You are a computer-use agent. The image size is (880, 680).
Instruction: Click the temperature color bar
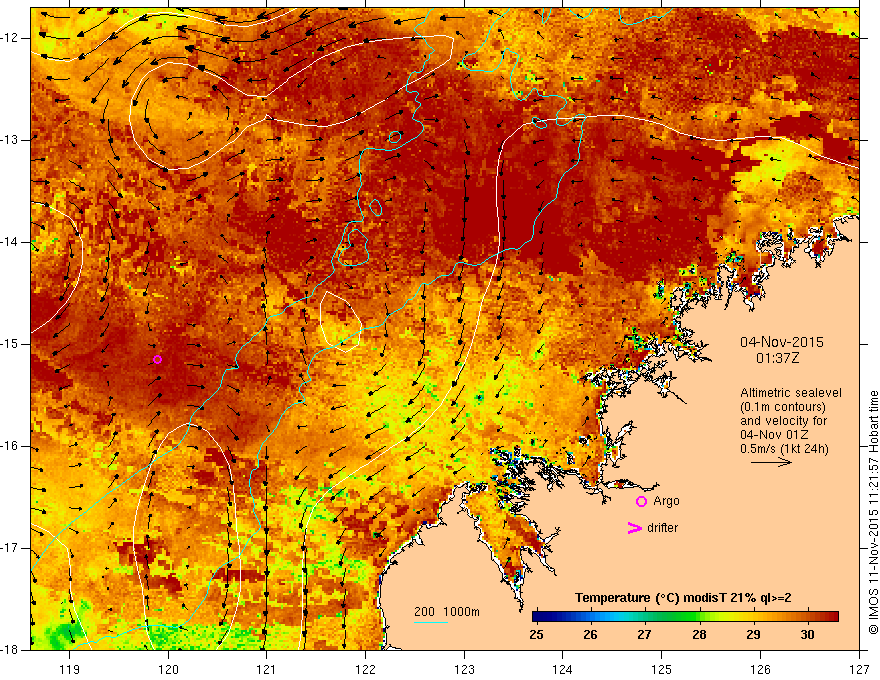click(685, 617)
